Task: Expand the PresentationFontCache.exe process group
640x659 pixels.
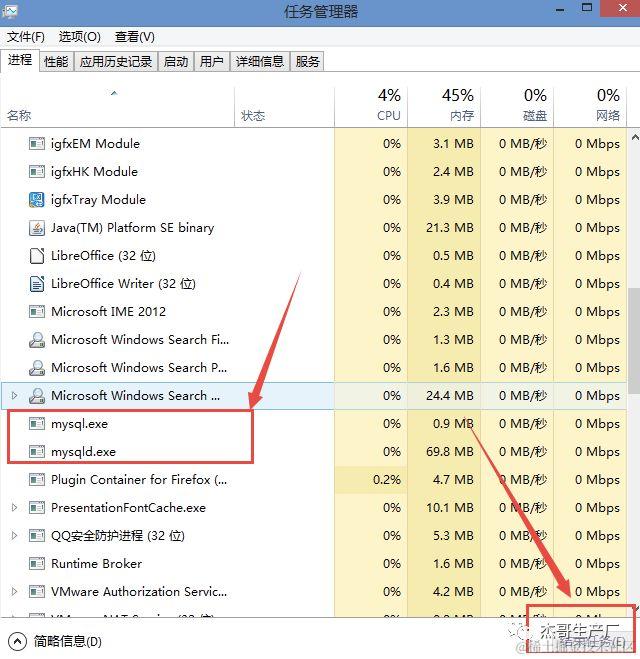Action: (14, 508)
